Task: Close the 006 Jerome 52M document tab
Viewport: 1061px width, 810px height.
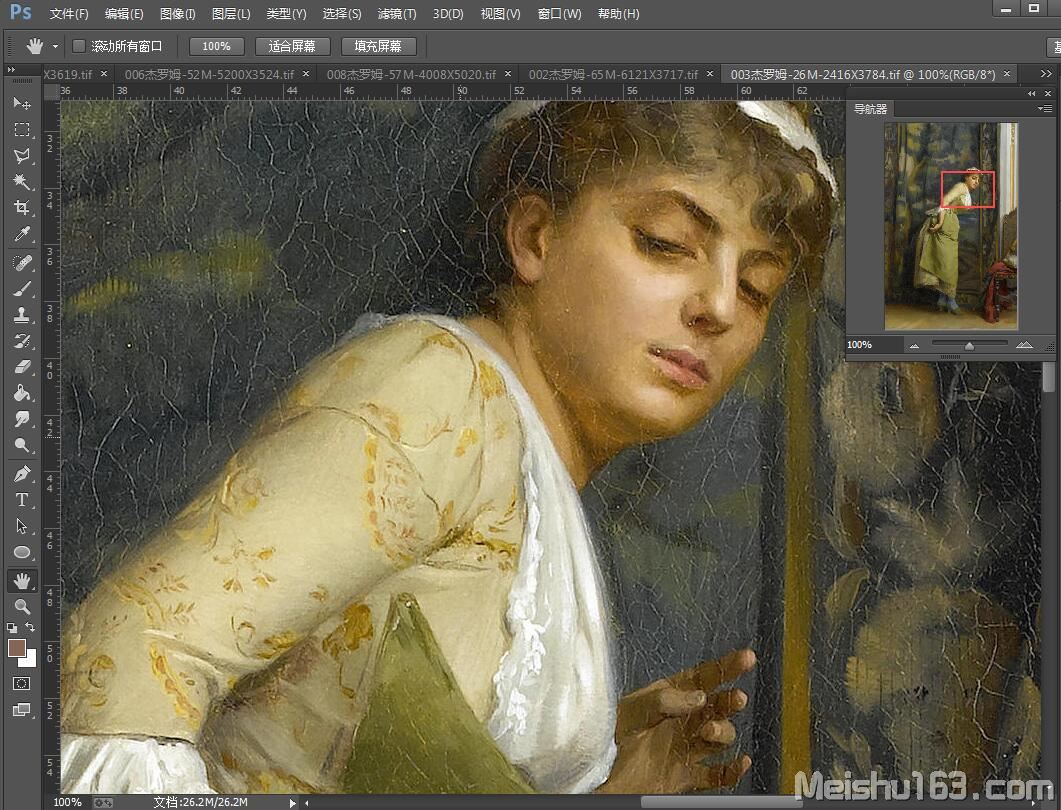Action: click(x=306, y=74)
